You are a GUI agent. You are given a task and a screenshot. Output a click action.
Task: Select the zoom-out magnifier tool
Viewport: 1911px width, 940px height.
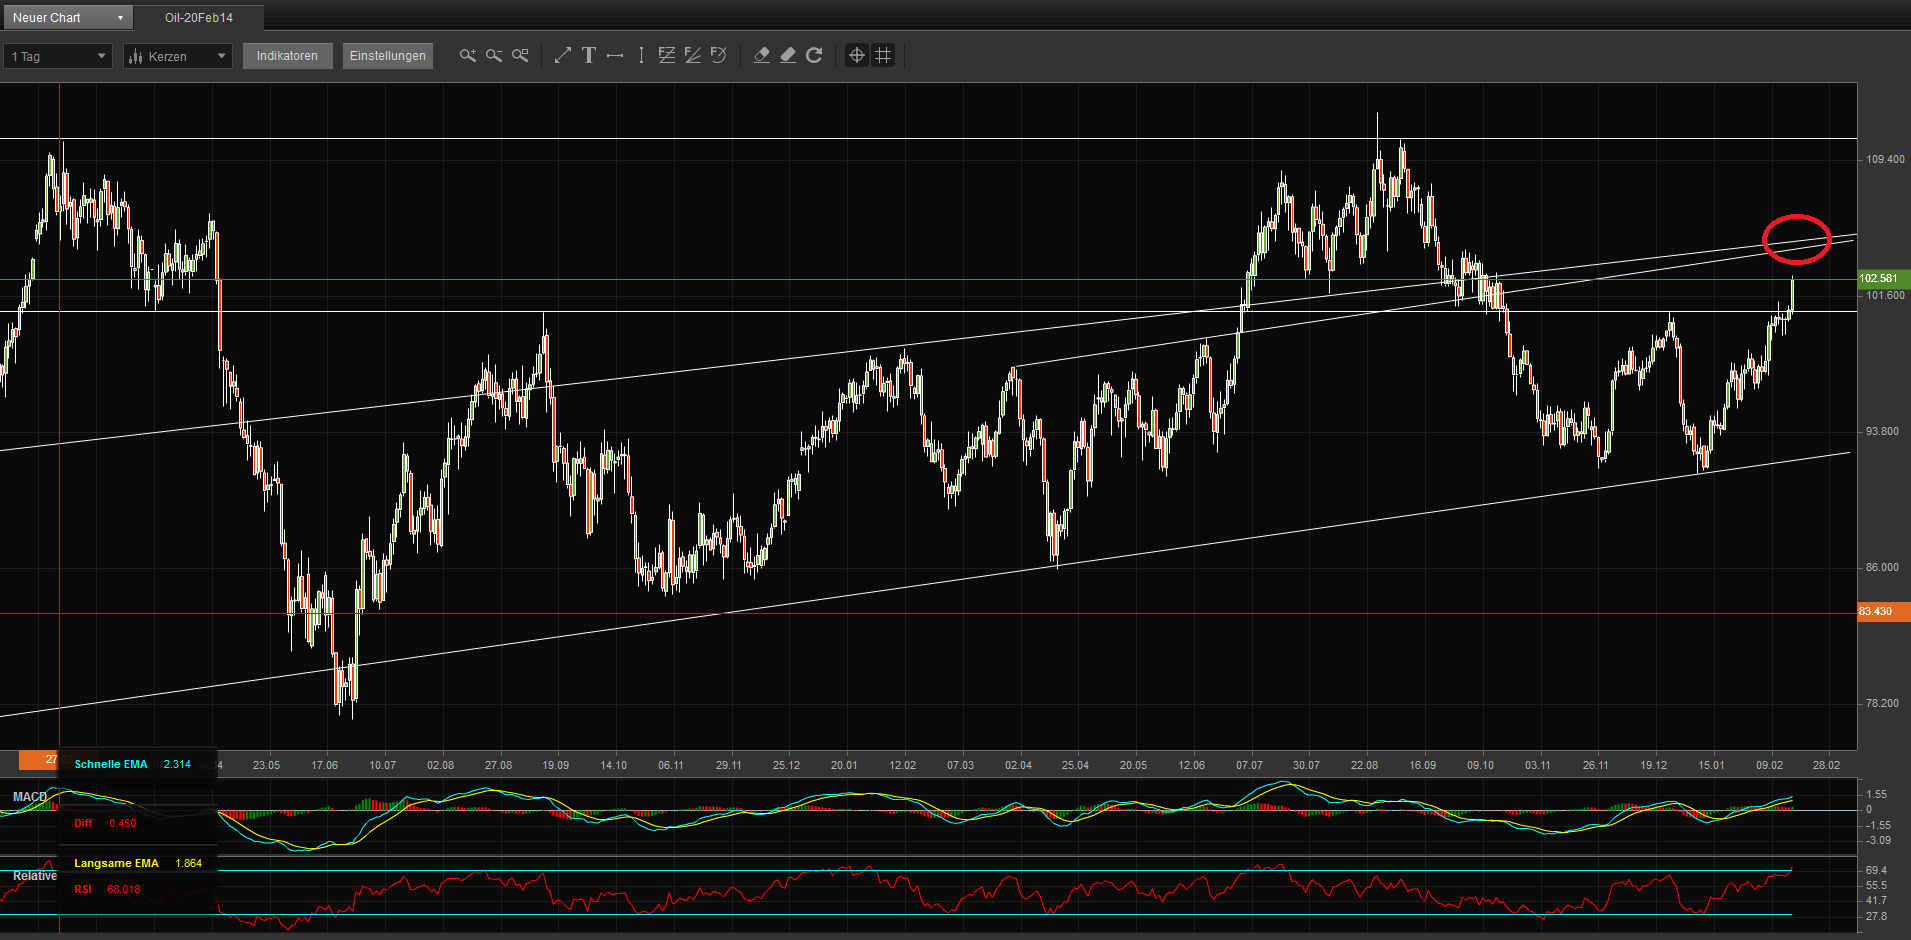click(494, 56)
